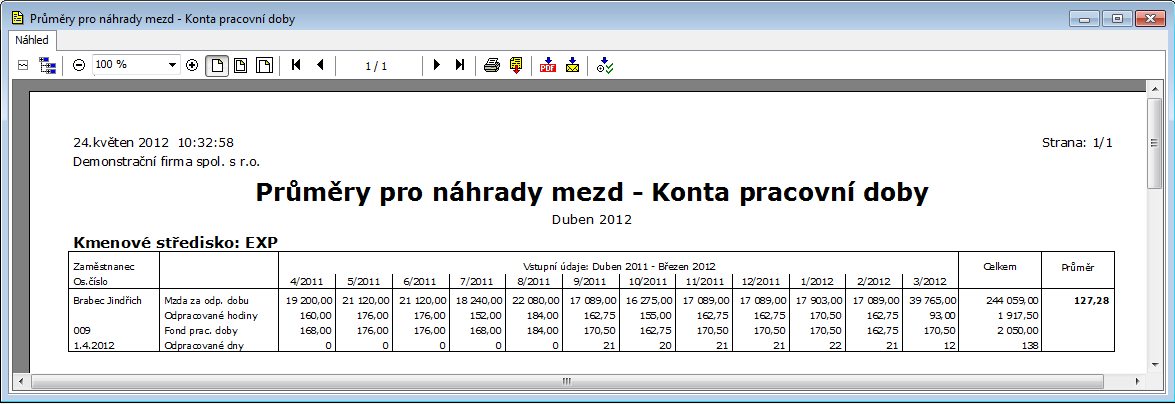The image size is (1175, 404).
Task: Click the vertical scrollbar up arrow
Action: pyautogui.click(x=1155, y=88)
